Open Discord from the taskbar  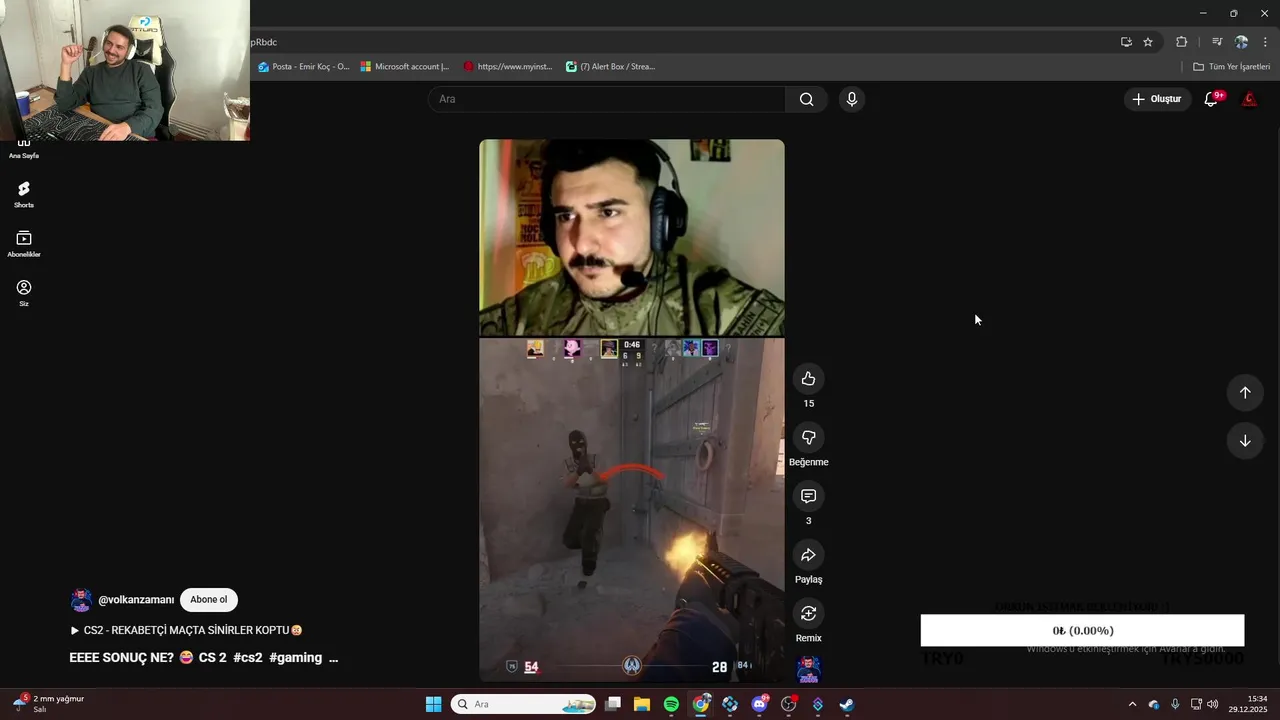tap(759, 705)
